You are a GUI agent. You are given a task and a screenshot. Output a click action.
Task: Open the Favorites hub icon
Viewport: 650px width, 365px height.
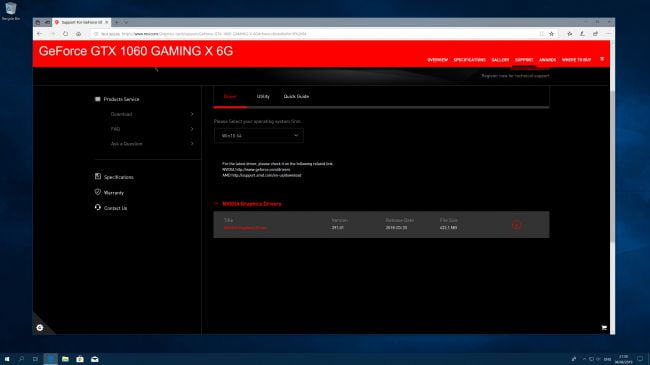[x=570, y=34]
